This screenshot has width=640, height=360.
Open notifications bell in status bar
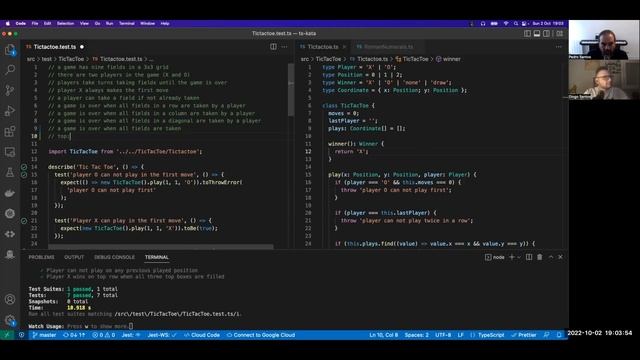pos(559,335)
